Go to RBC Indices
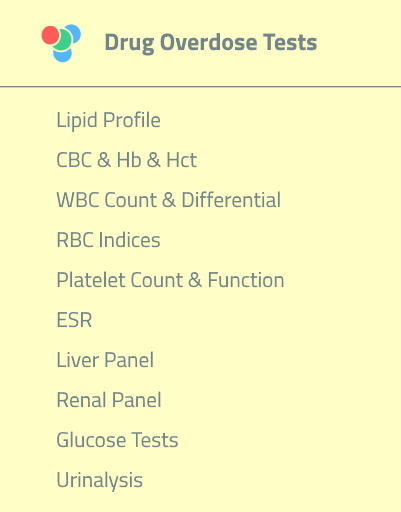Image resolution: width=401 pixels, height=512 pixels. pyautogui.click(x=108, y=240)
